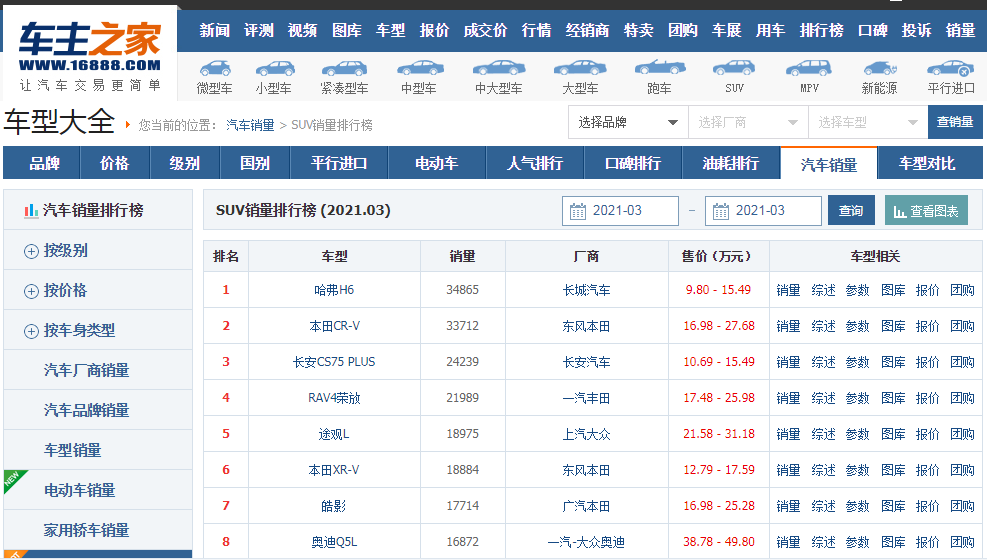Select the 电动车 tab
Screen dimensions: 987x560
click(437, 164)
